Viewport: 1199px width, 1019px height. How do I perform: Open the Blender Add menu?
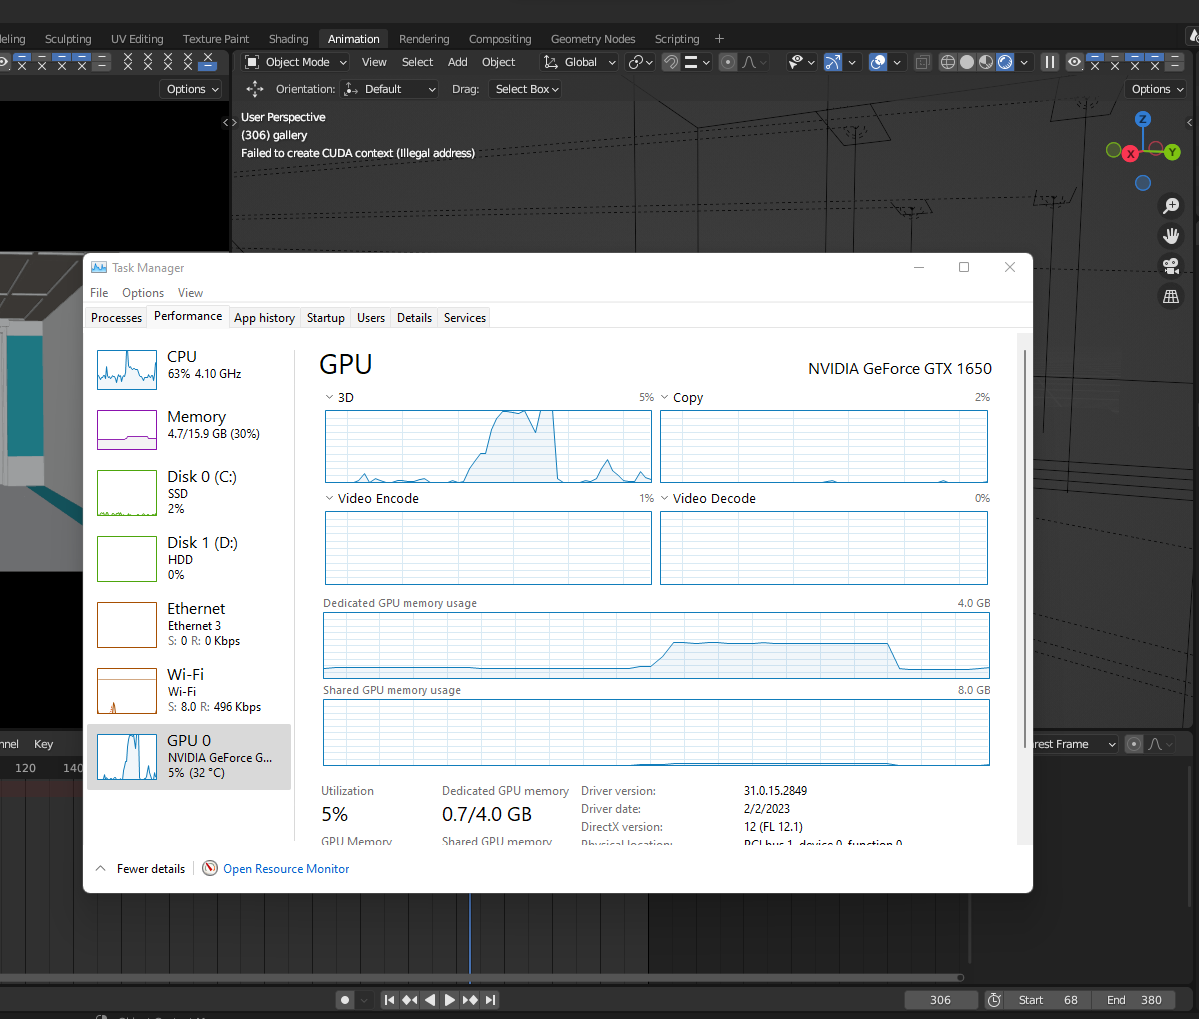point(457,62)
